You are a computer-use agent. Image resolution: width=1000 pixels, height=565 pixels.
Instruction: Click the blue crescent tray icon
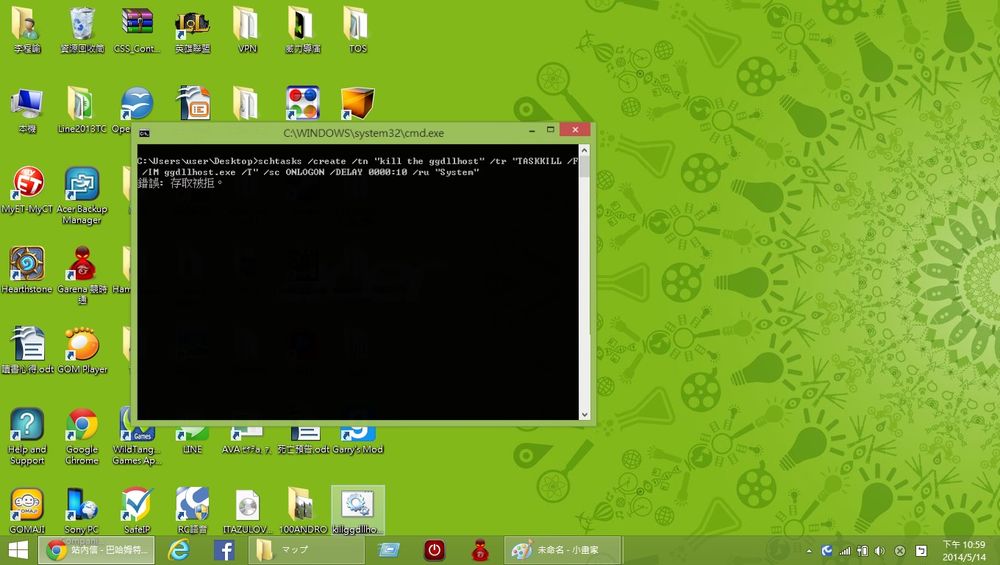coord(827,551)
